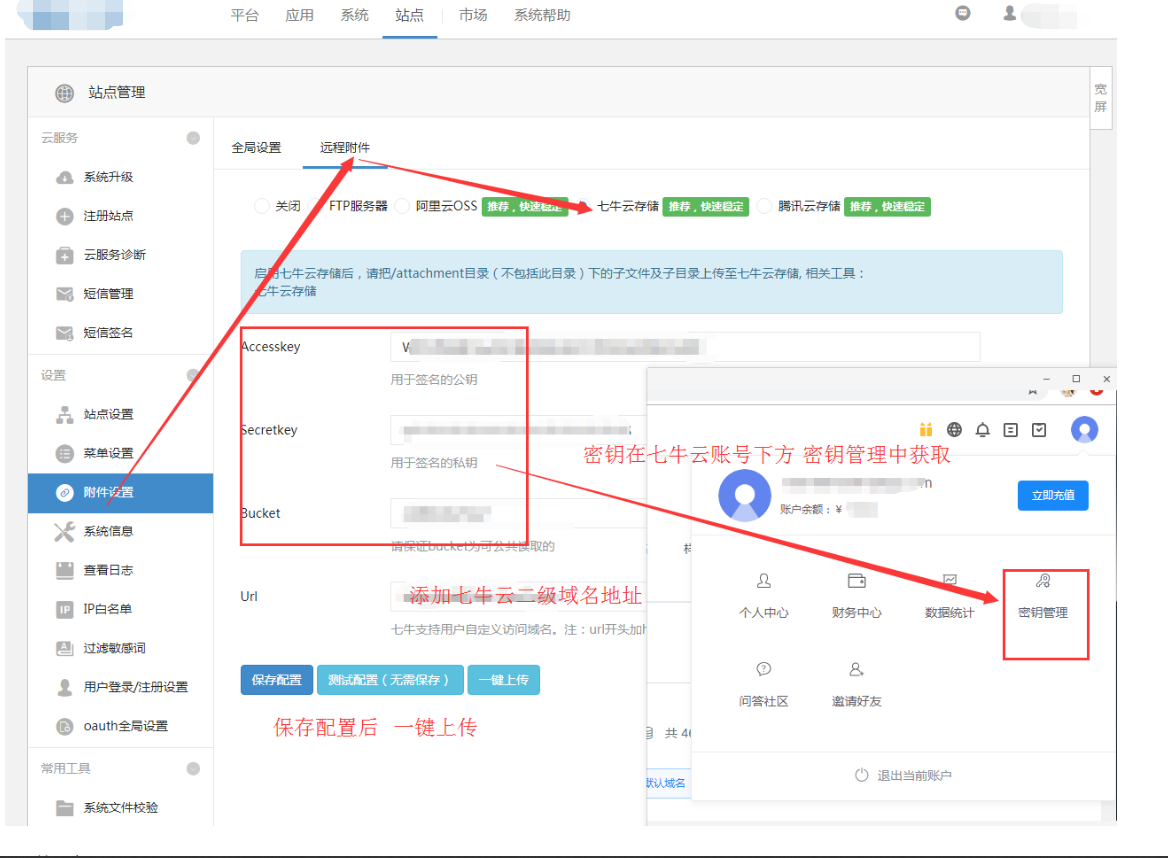Click the 七牛云存储 tool link in notice
Image resolution: width=1168 pixels, height=858 pixels.
[x=285, y=291]
